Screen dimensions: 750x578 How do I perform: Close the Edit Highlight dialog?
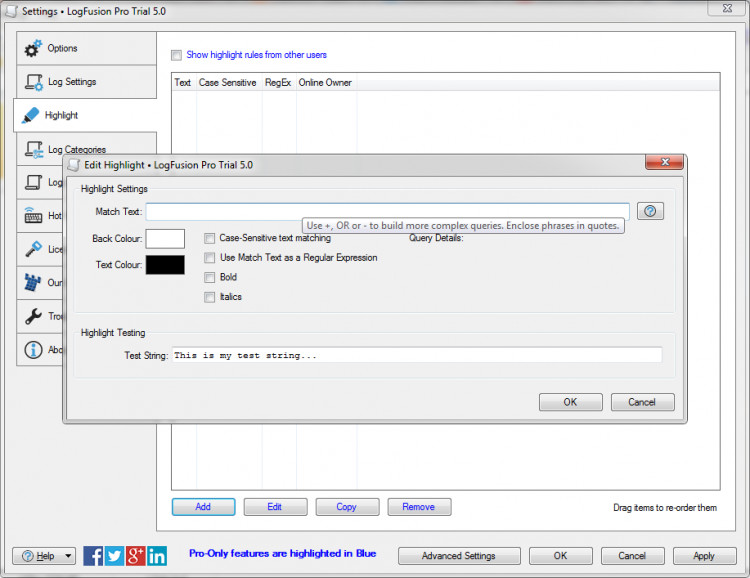[x=664, y=162]
